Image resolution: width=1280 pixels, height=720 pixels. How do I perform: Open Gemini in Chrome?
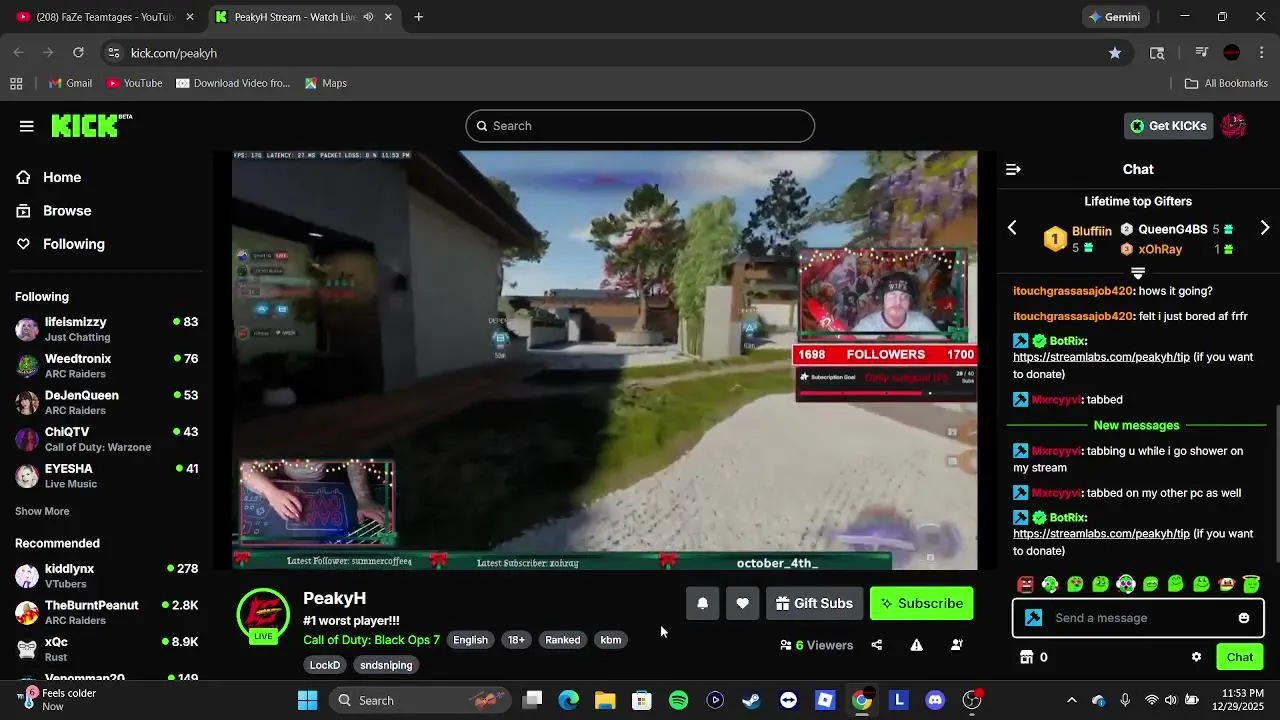[1115, 17]
